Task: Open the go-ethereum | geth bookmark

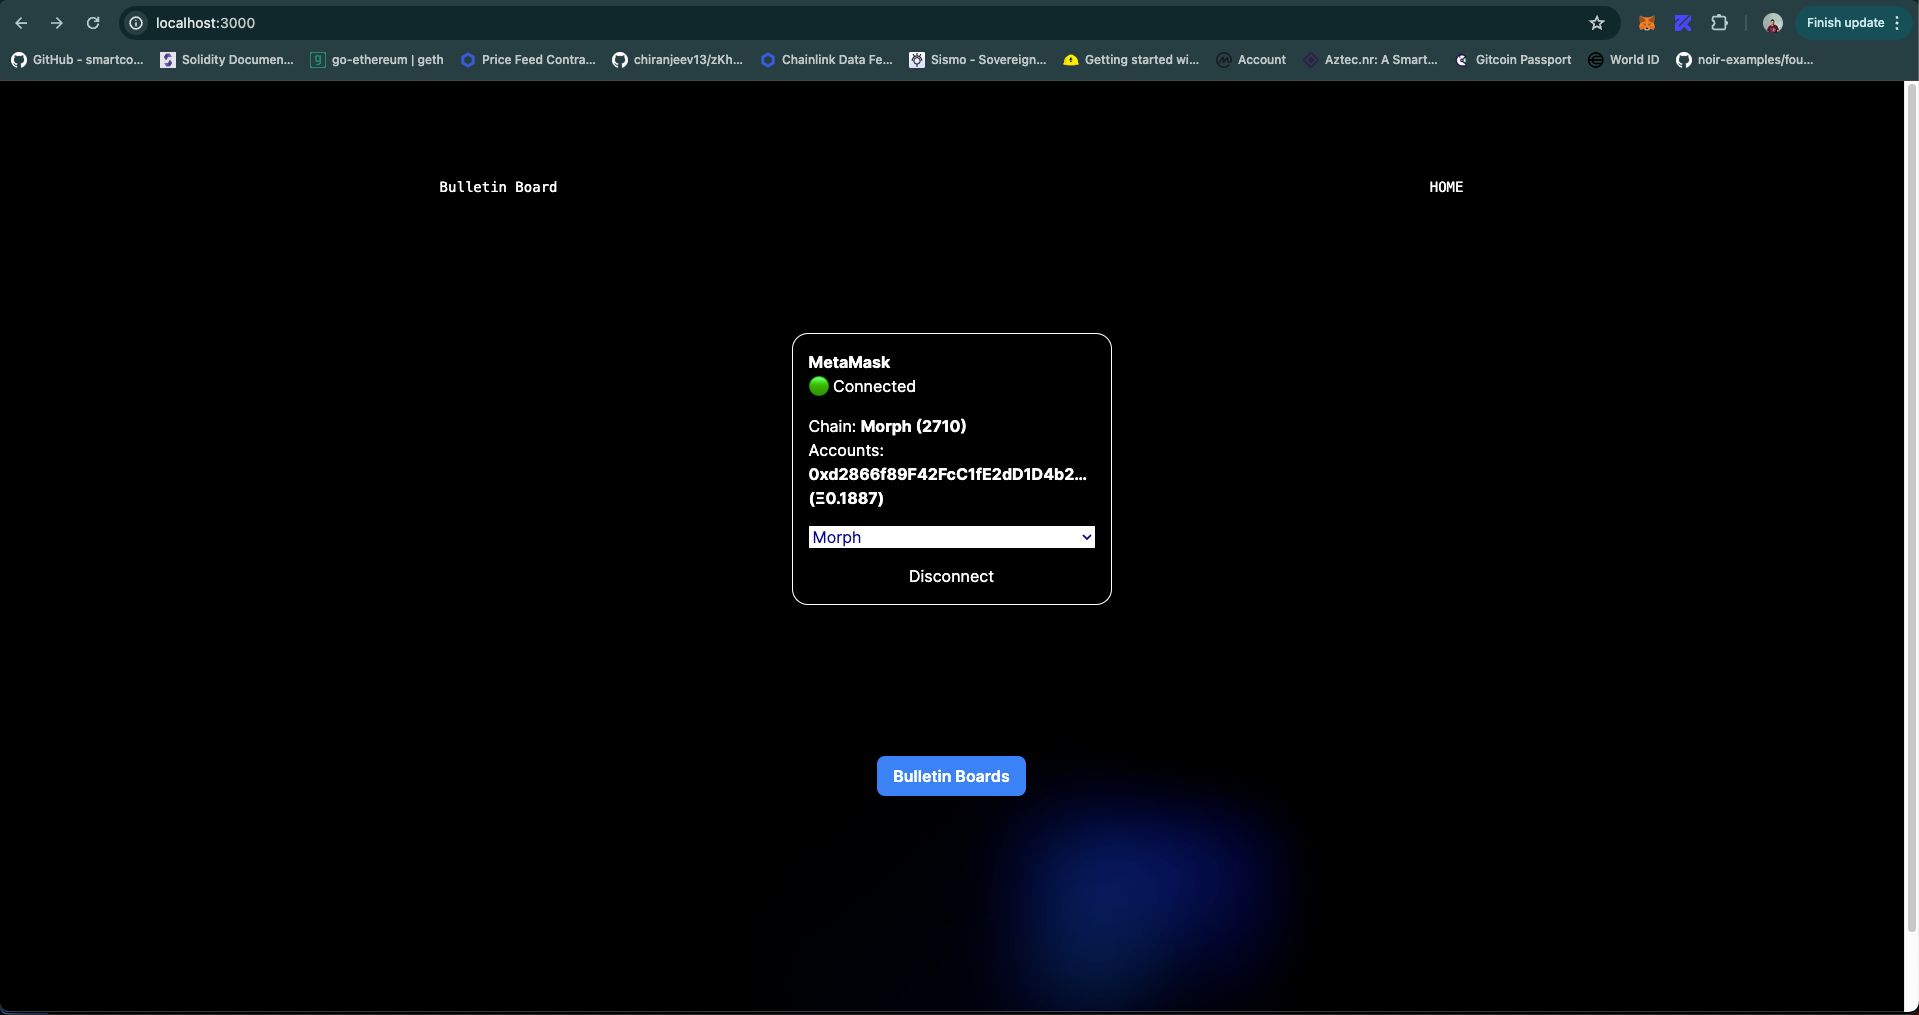Action: tap(377, 60)
